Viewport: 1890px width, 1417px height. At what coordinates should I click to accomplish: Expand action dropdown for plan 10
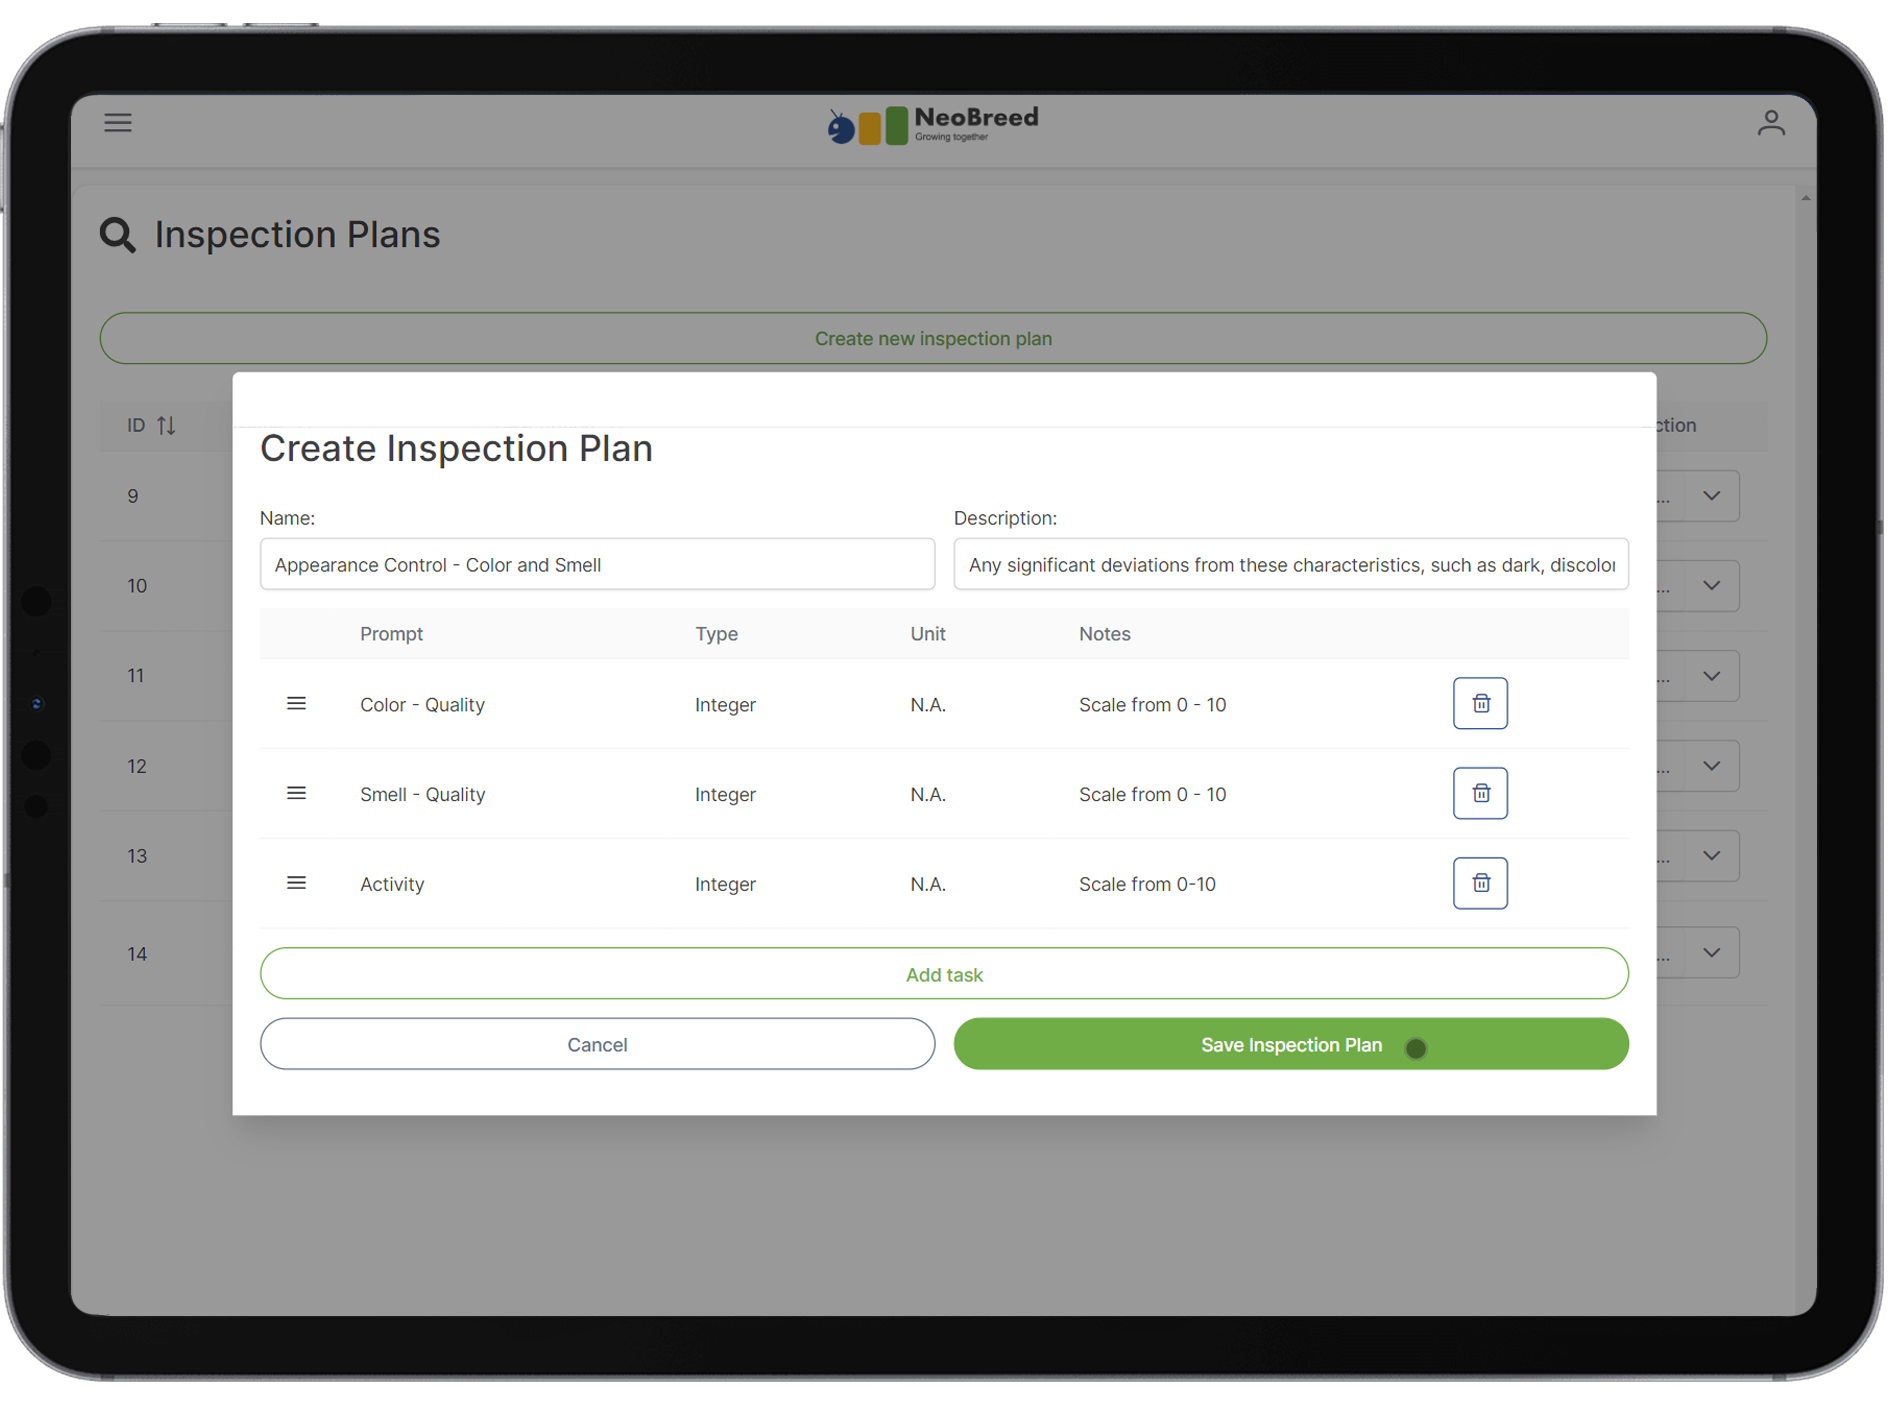pyautogui.click(x=1711, y=587)
